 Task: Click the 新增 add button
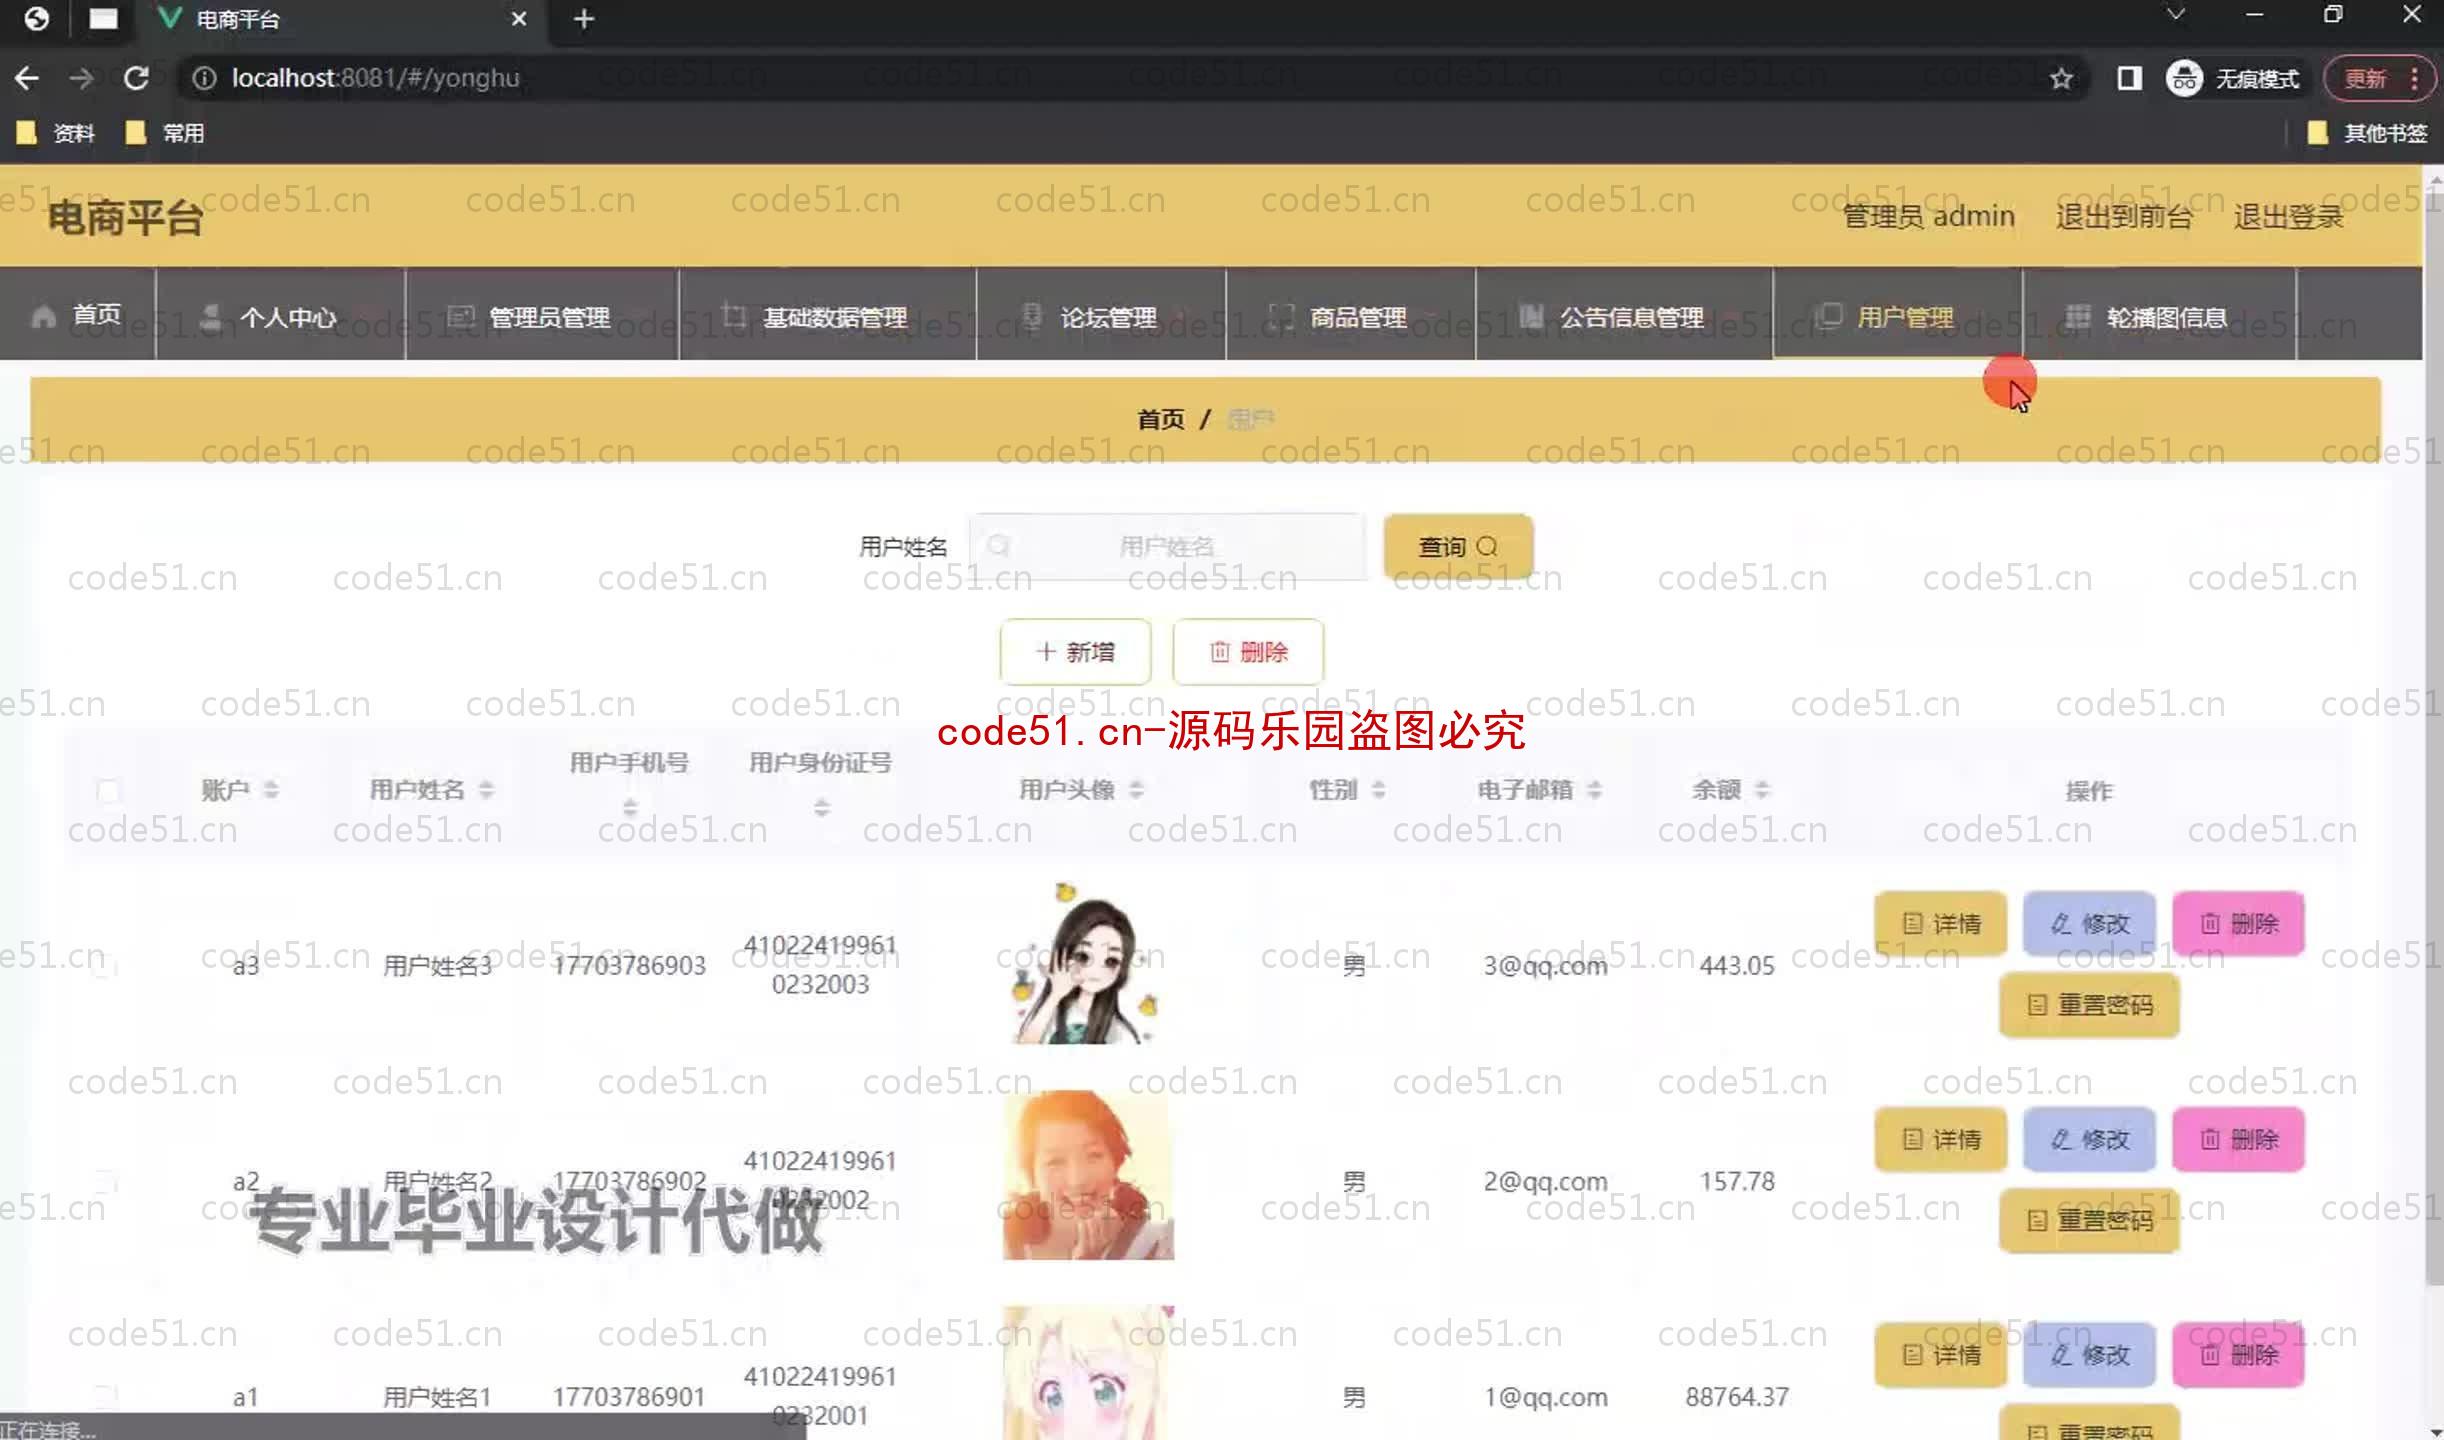[x=1075, y=652]
